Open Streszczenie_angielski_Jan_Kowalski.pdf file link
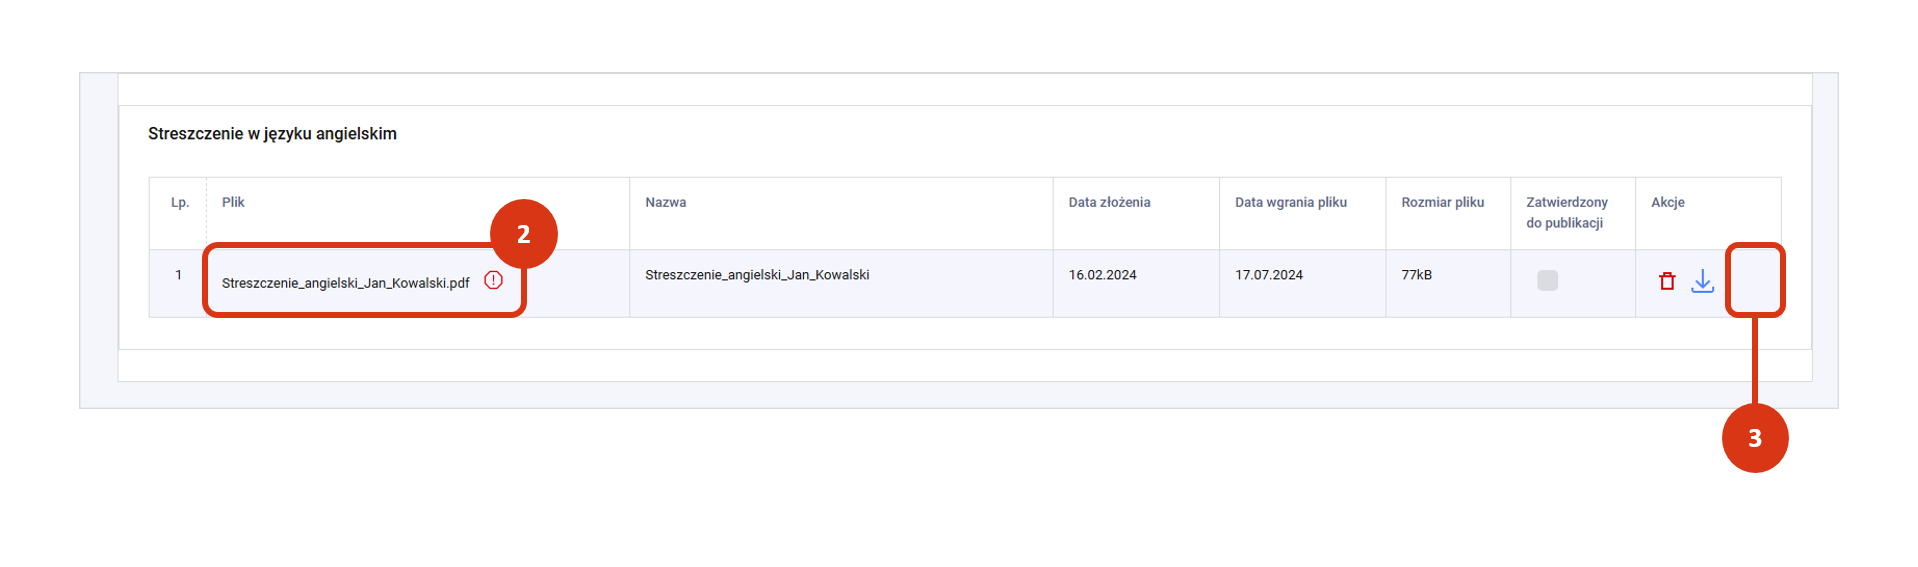The width and height of the screenshot is (1918, 567). pyautogui.click(x=345, y=283)
